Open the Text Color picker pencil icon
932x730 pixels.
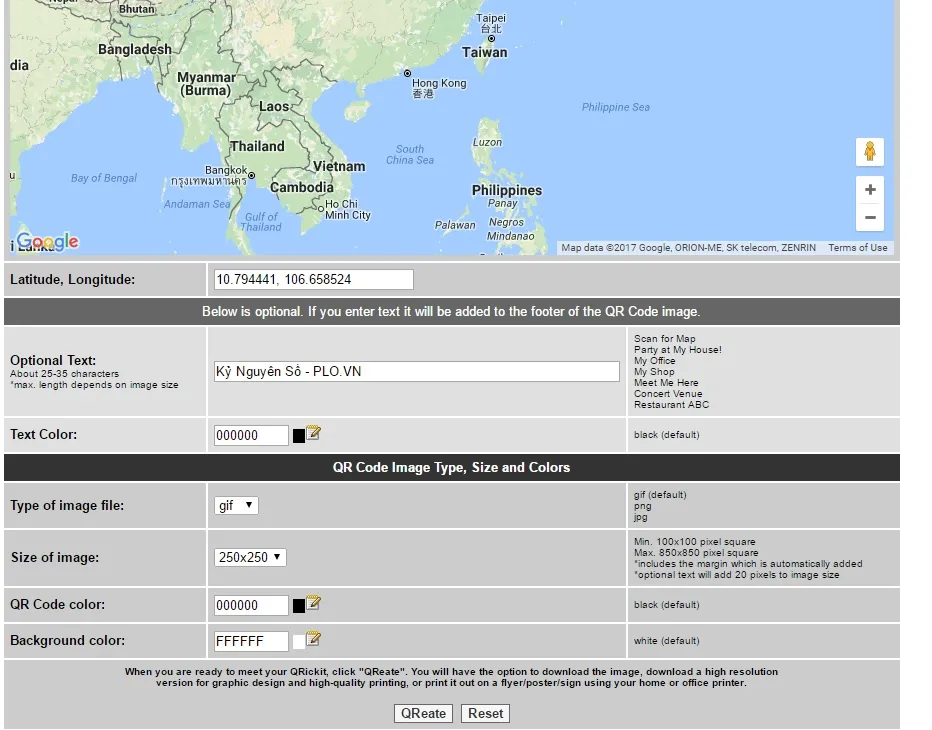pyautogui.click(x=314, y=434)
